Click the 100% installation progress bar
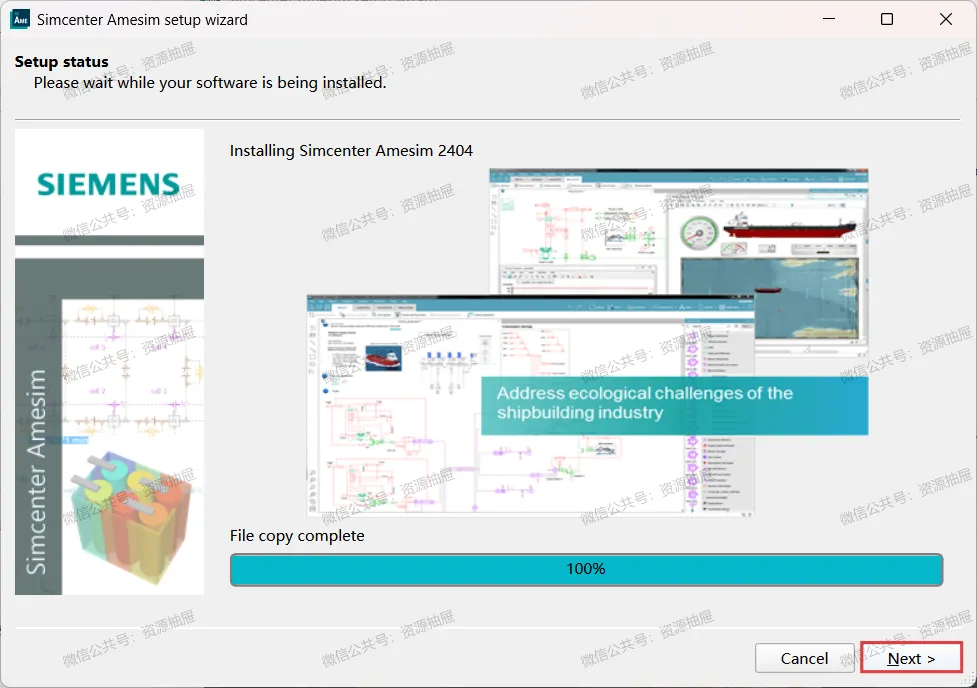Screen dimensions: 977x688 (586, 569)
